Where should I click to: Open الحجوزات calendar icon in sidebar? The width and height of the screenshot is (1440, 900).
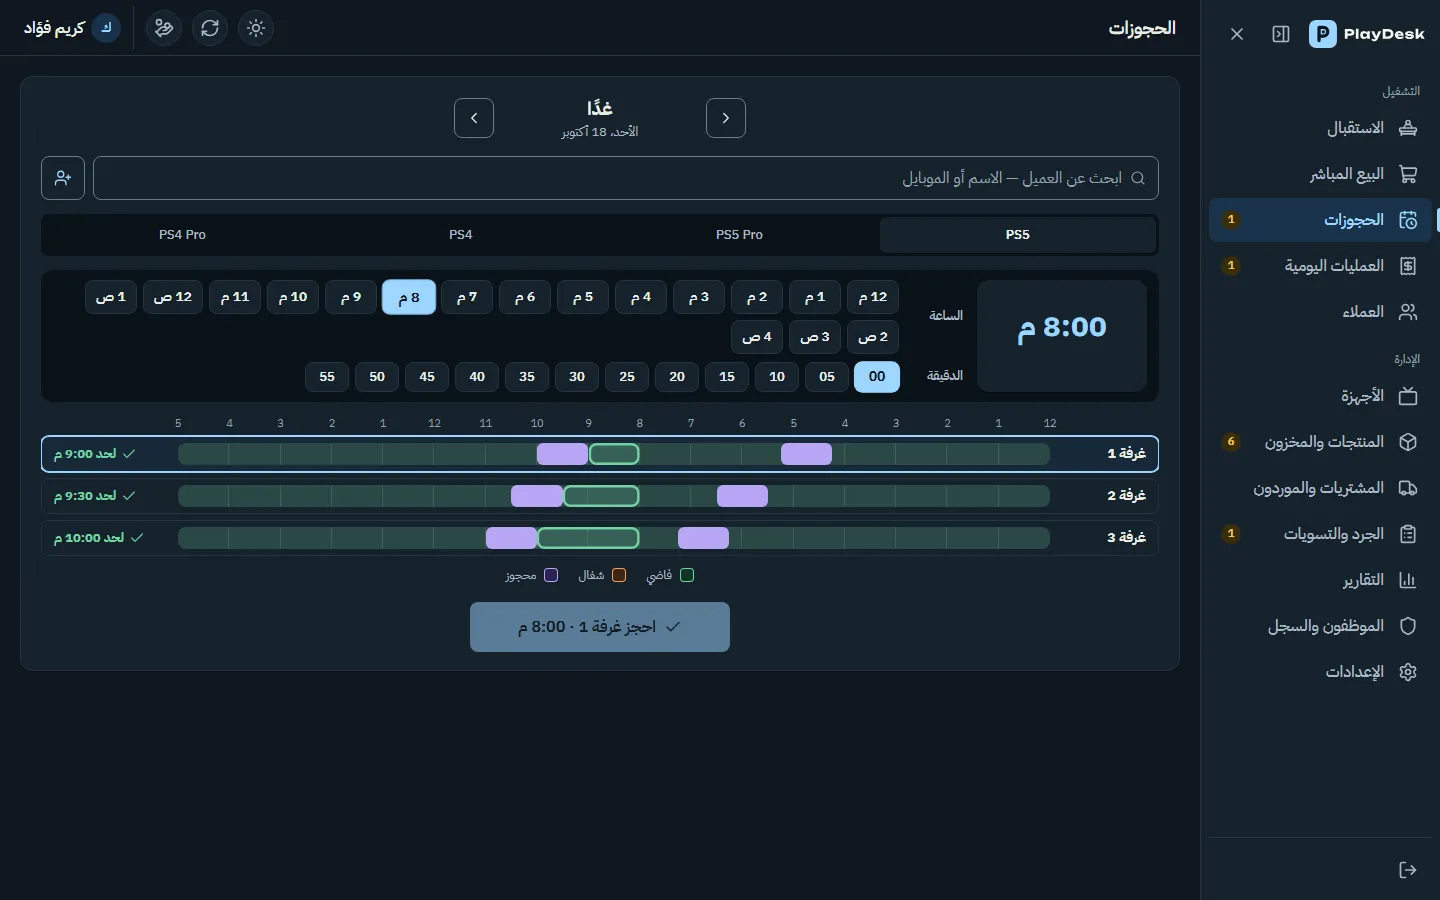pyautogui.click(x=1408, y=220)
